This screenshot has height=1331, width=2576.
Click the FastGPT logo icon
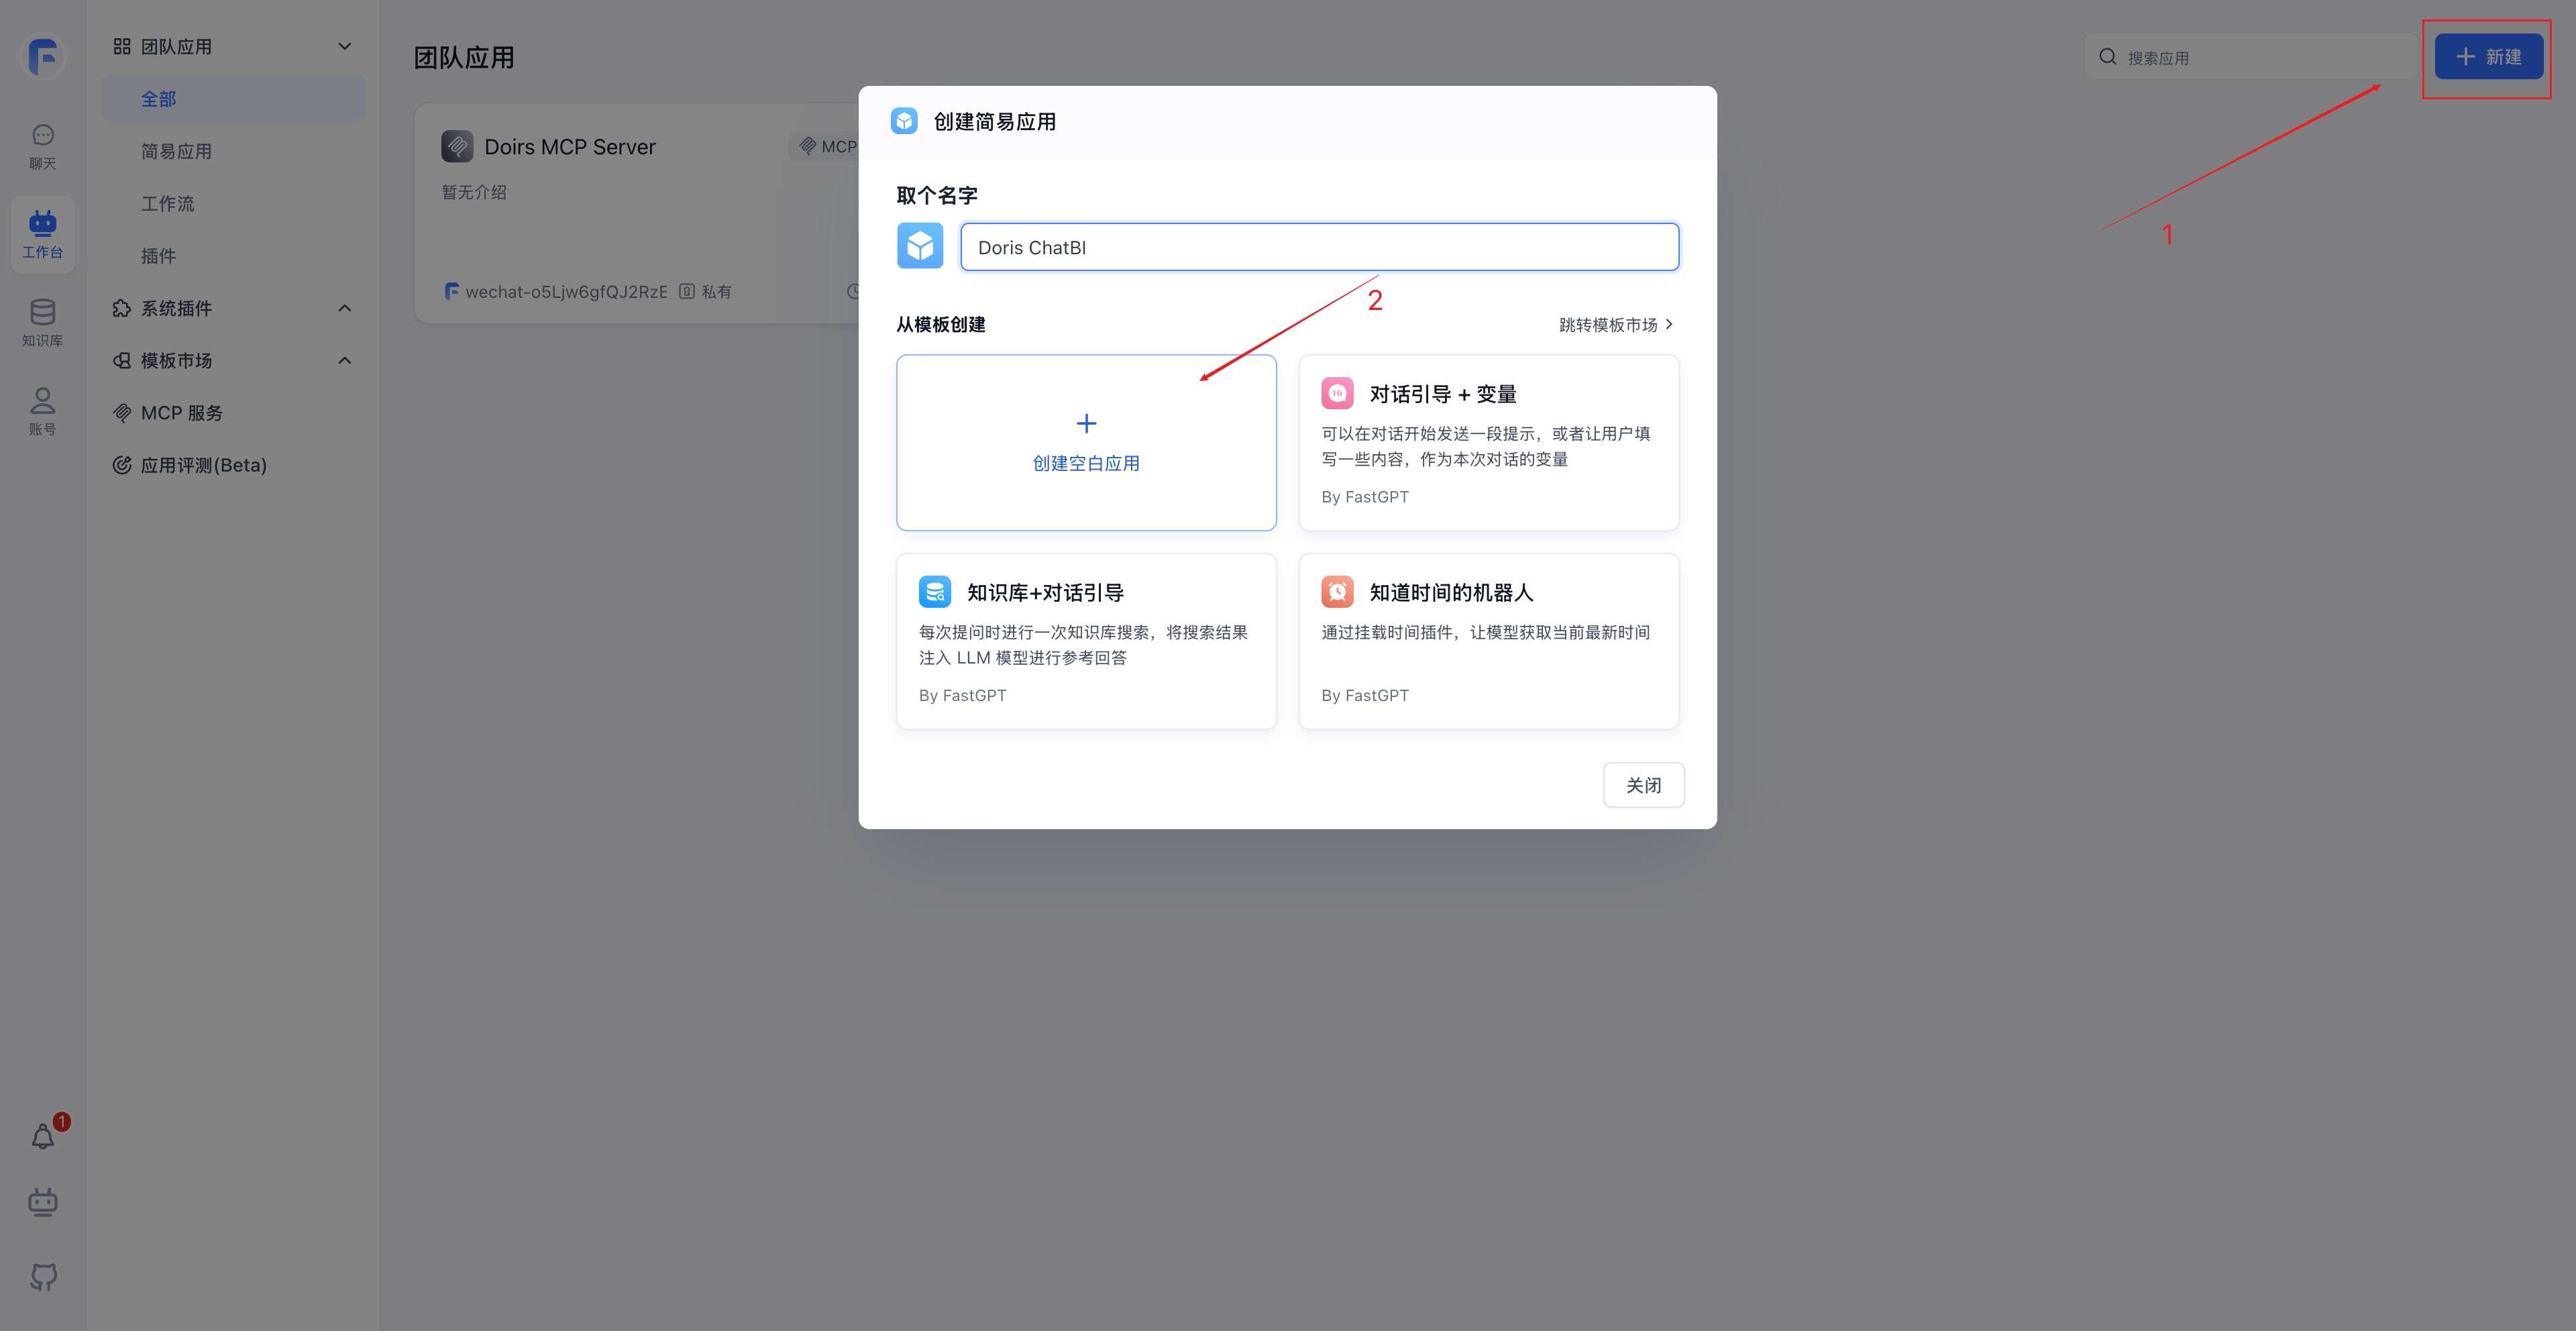(x=43, y=56)
